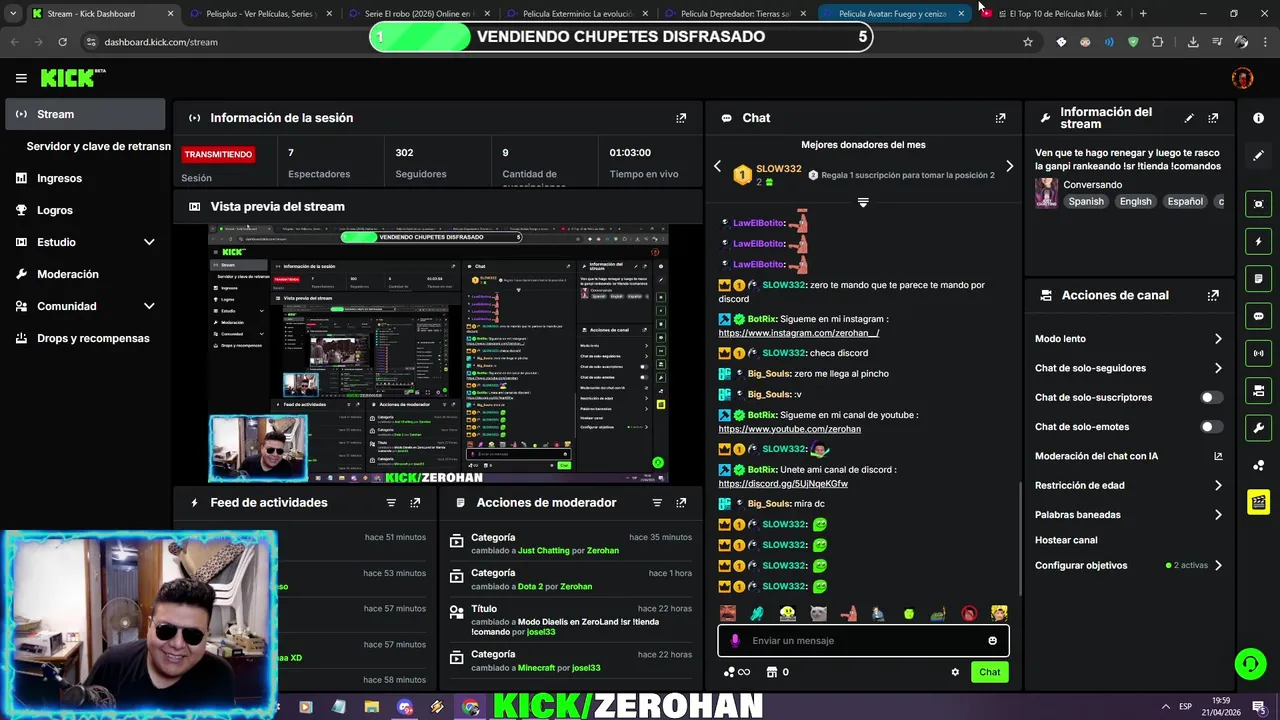This screenshot has height=720, width=1280.
Task: Open the user profile avatar menu
Action: coord(1242,78)
